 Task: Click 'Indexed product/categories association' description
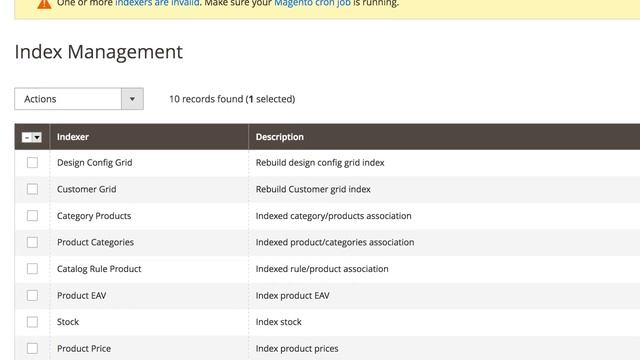[335, 242]
